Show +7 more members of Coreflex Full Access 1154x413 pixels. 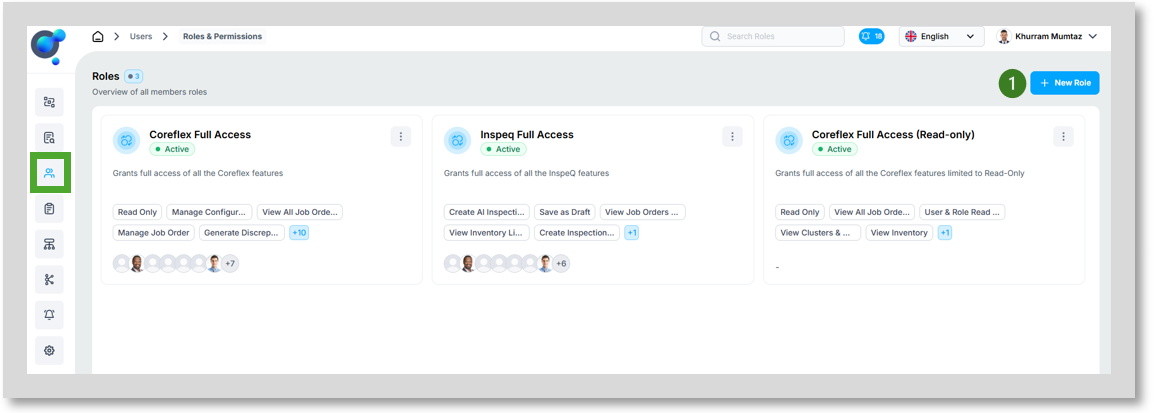(x=230, y=264)
